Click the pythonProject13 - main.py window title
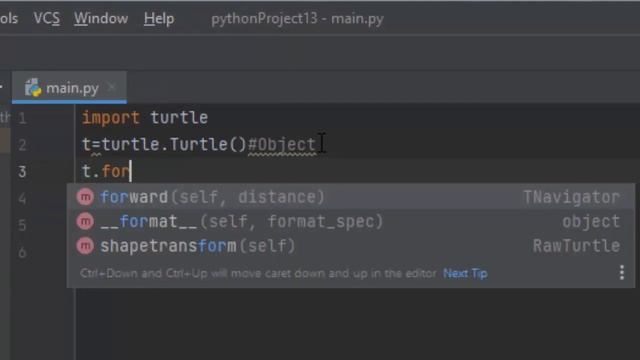Viewport: 640px width, 360px height. pos(298,19)
